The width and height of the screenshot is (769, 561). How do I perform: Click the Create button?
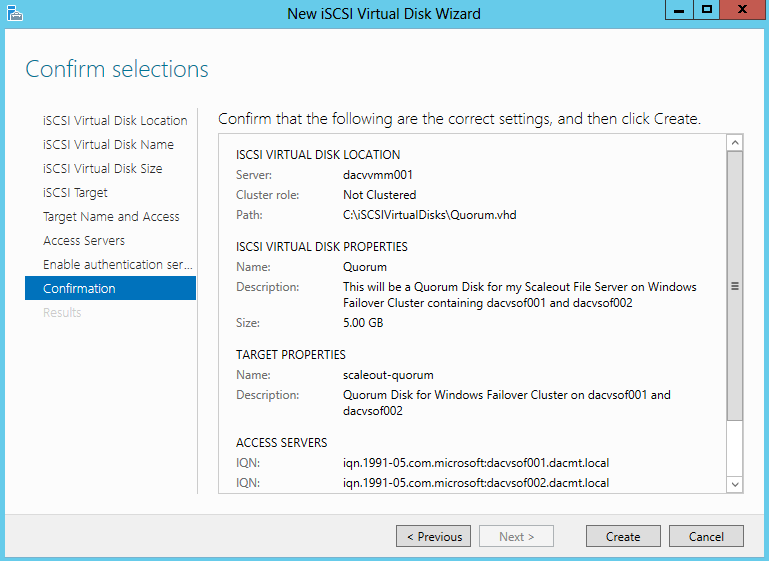623,536
